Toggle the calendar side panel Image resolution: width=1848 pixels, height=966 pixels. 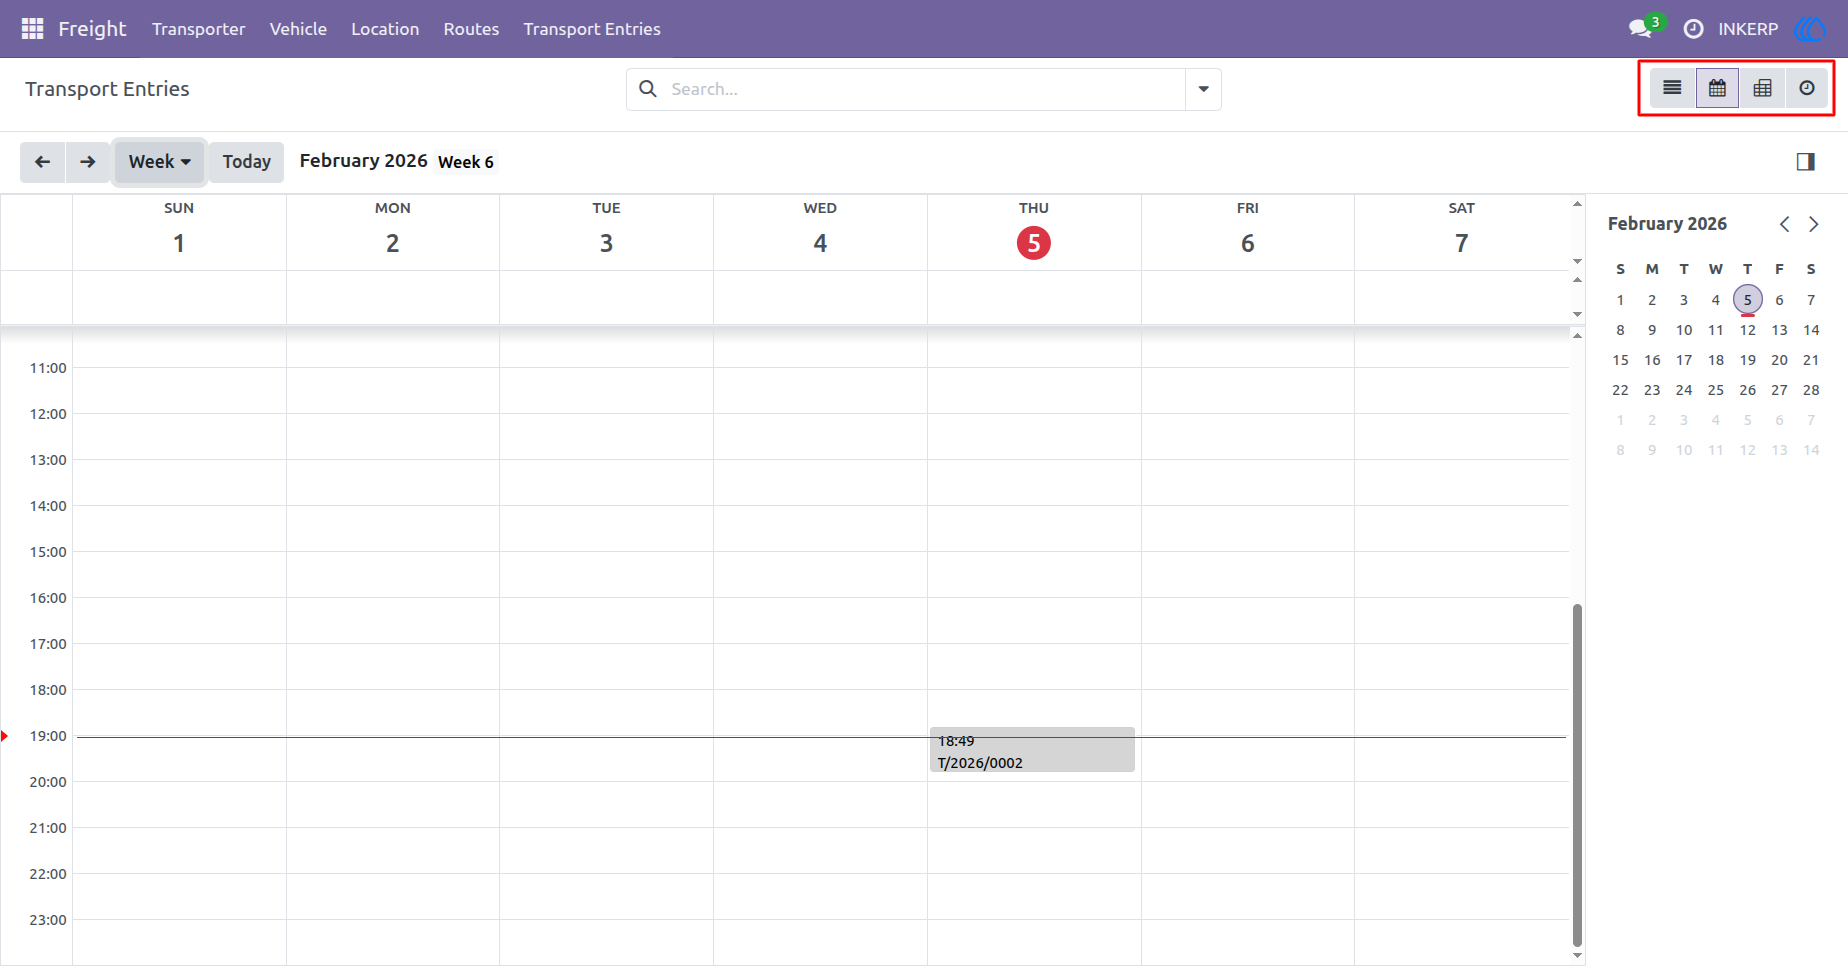click(1805, 162)
